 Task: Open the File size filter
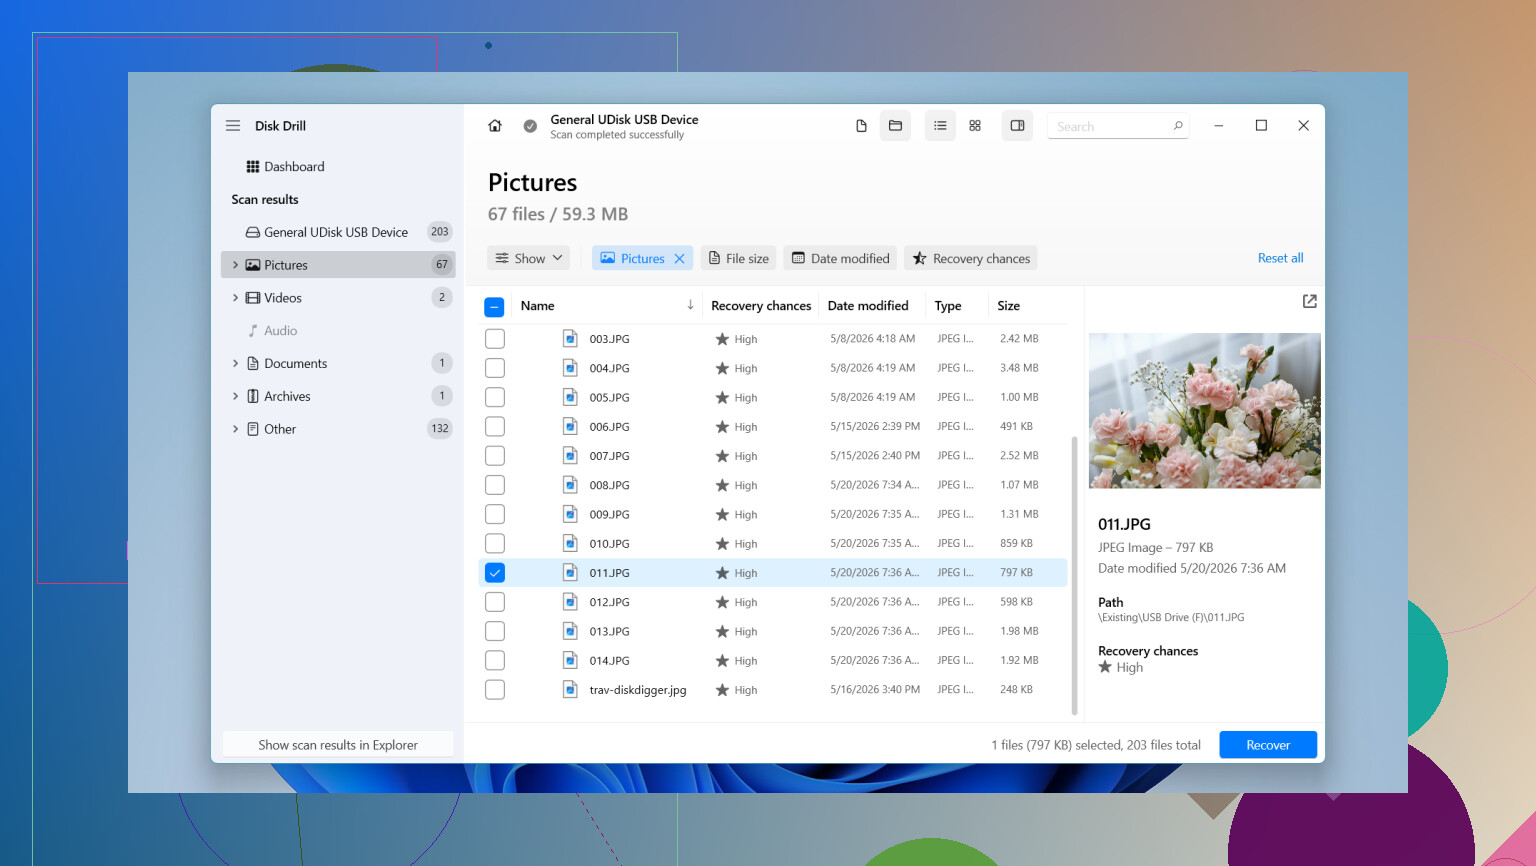pos(739,258)
